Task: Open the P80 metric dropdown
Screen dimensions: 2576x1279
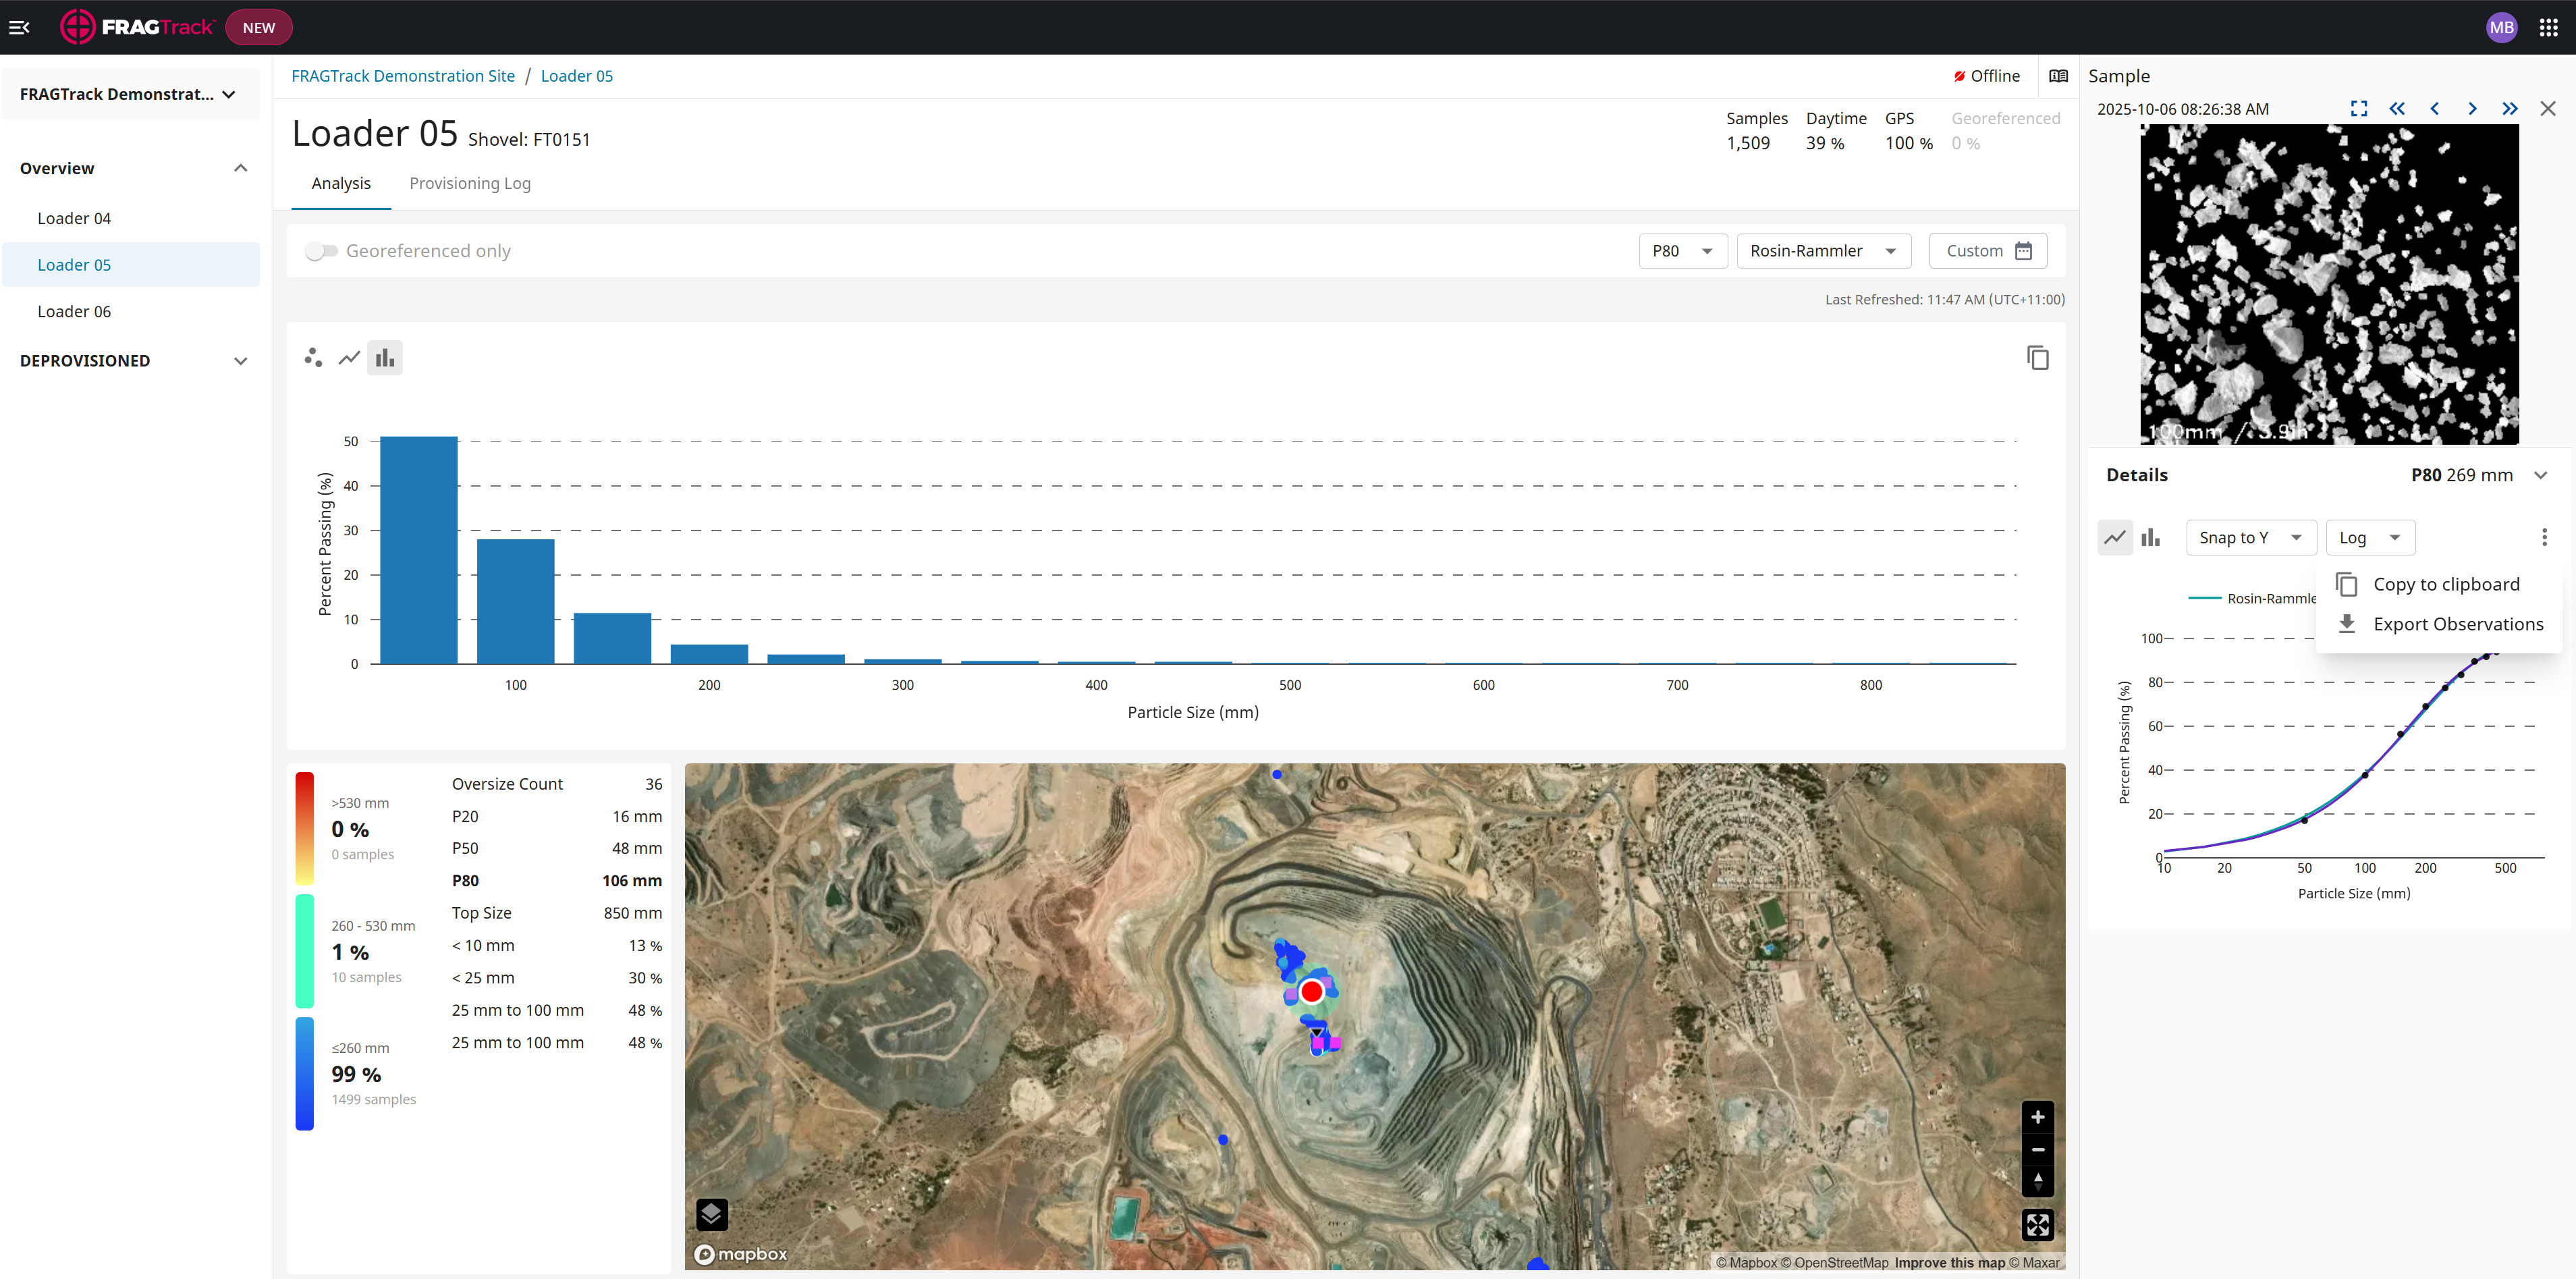Action: pos(1682,251)
